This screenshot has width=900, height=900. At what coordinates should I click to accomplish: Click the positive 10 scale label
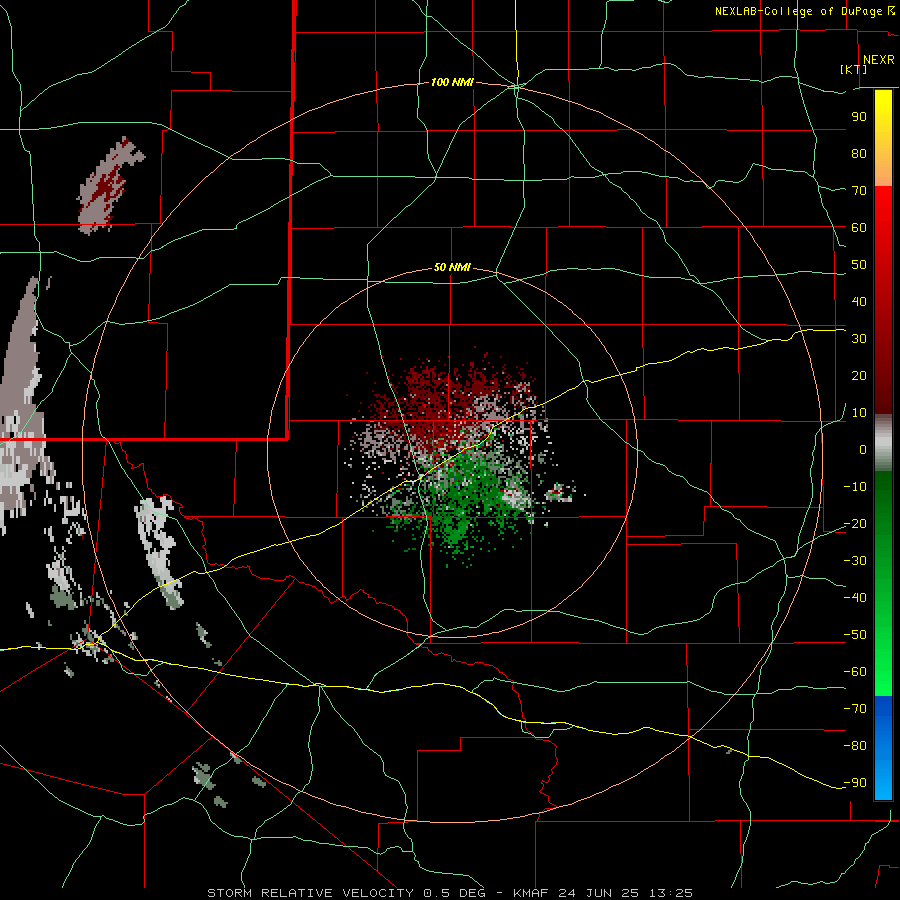click(859, 413)
